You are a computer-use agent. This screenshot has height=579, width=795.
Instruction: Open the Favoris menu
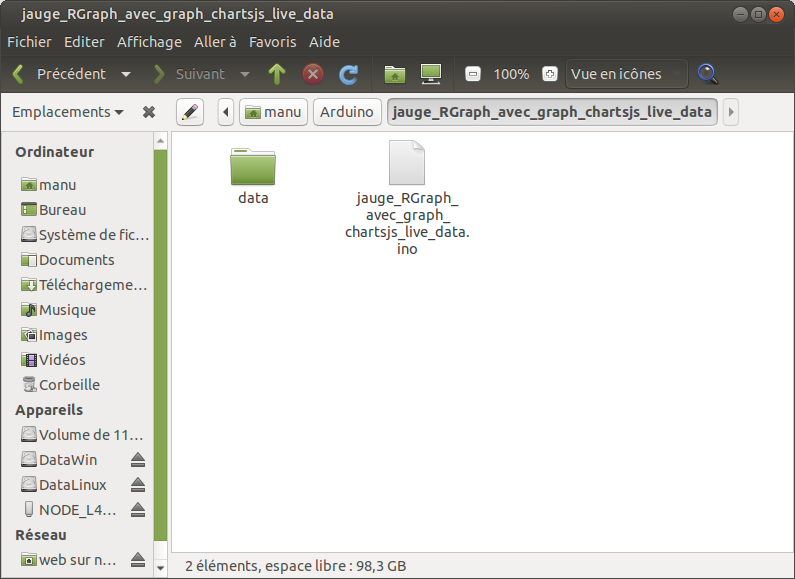pos(272,42)
